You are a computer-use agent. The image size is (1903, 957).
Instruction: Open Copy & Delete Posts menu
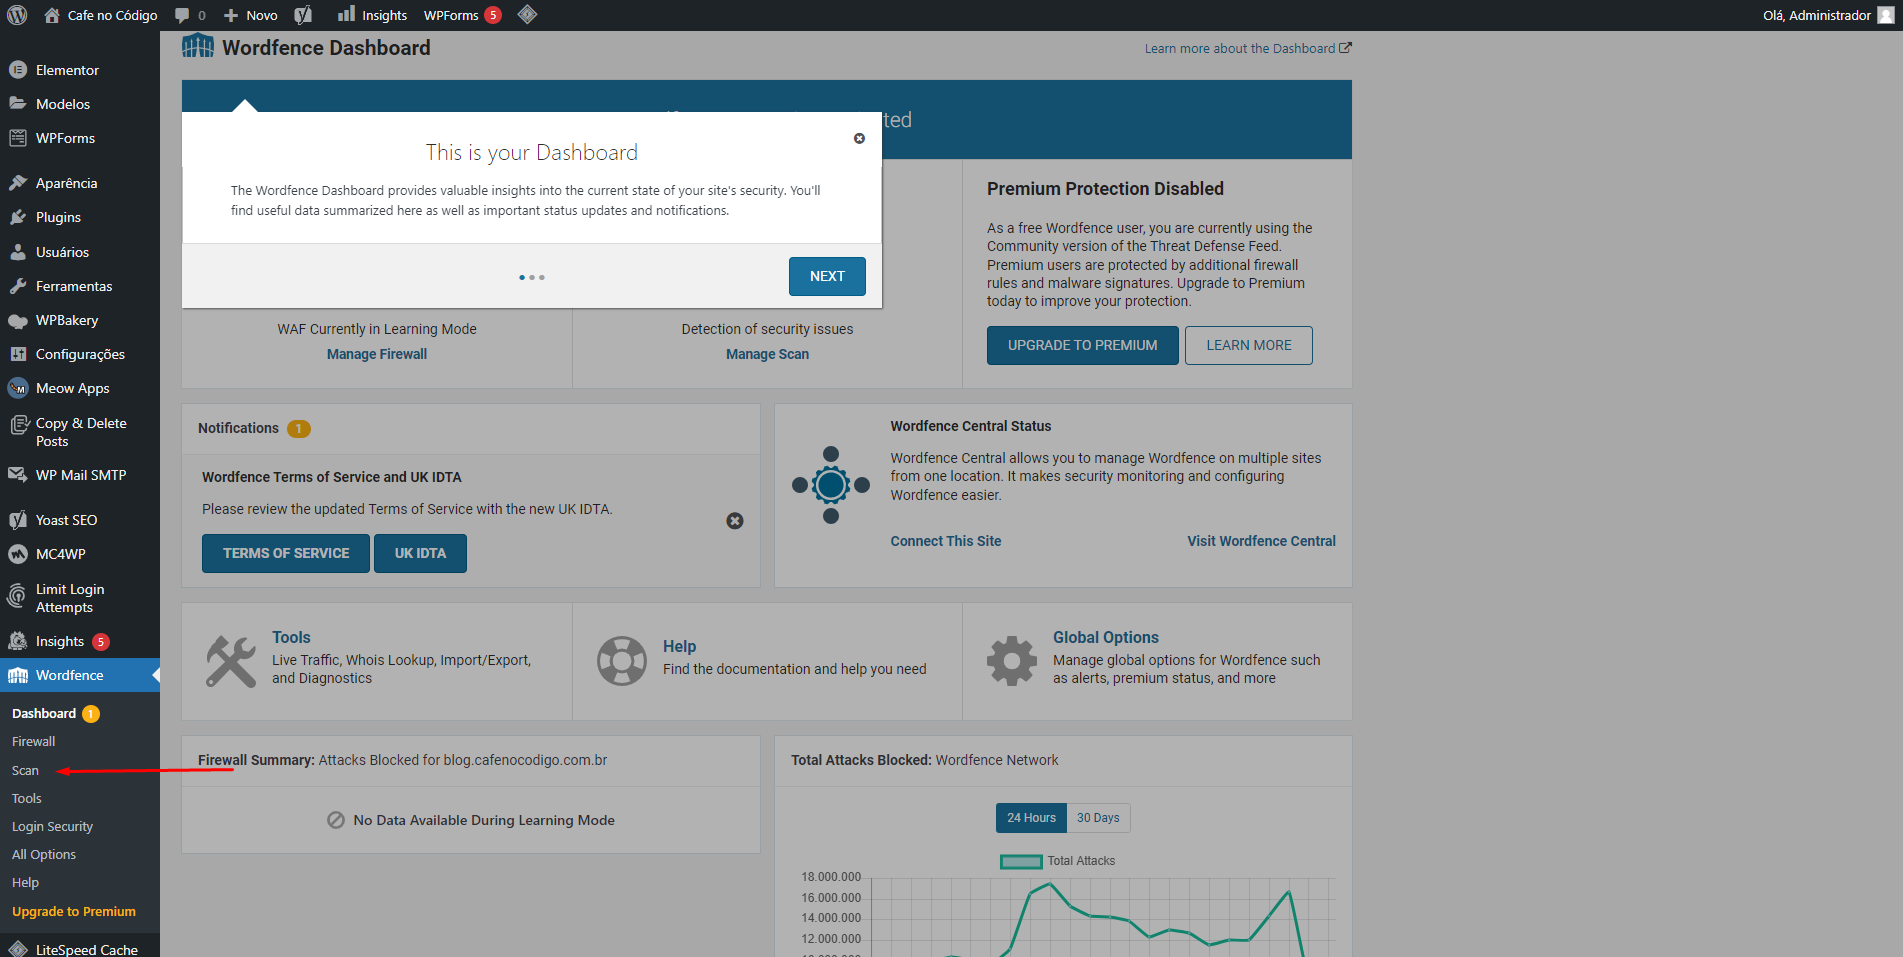pos(80,432)
